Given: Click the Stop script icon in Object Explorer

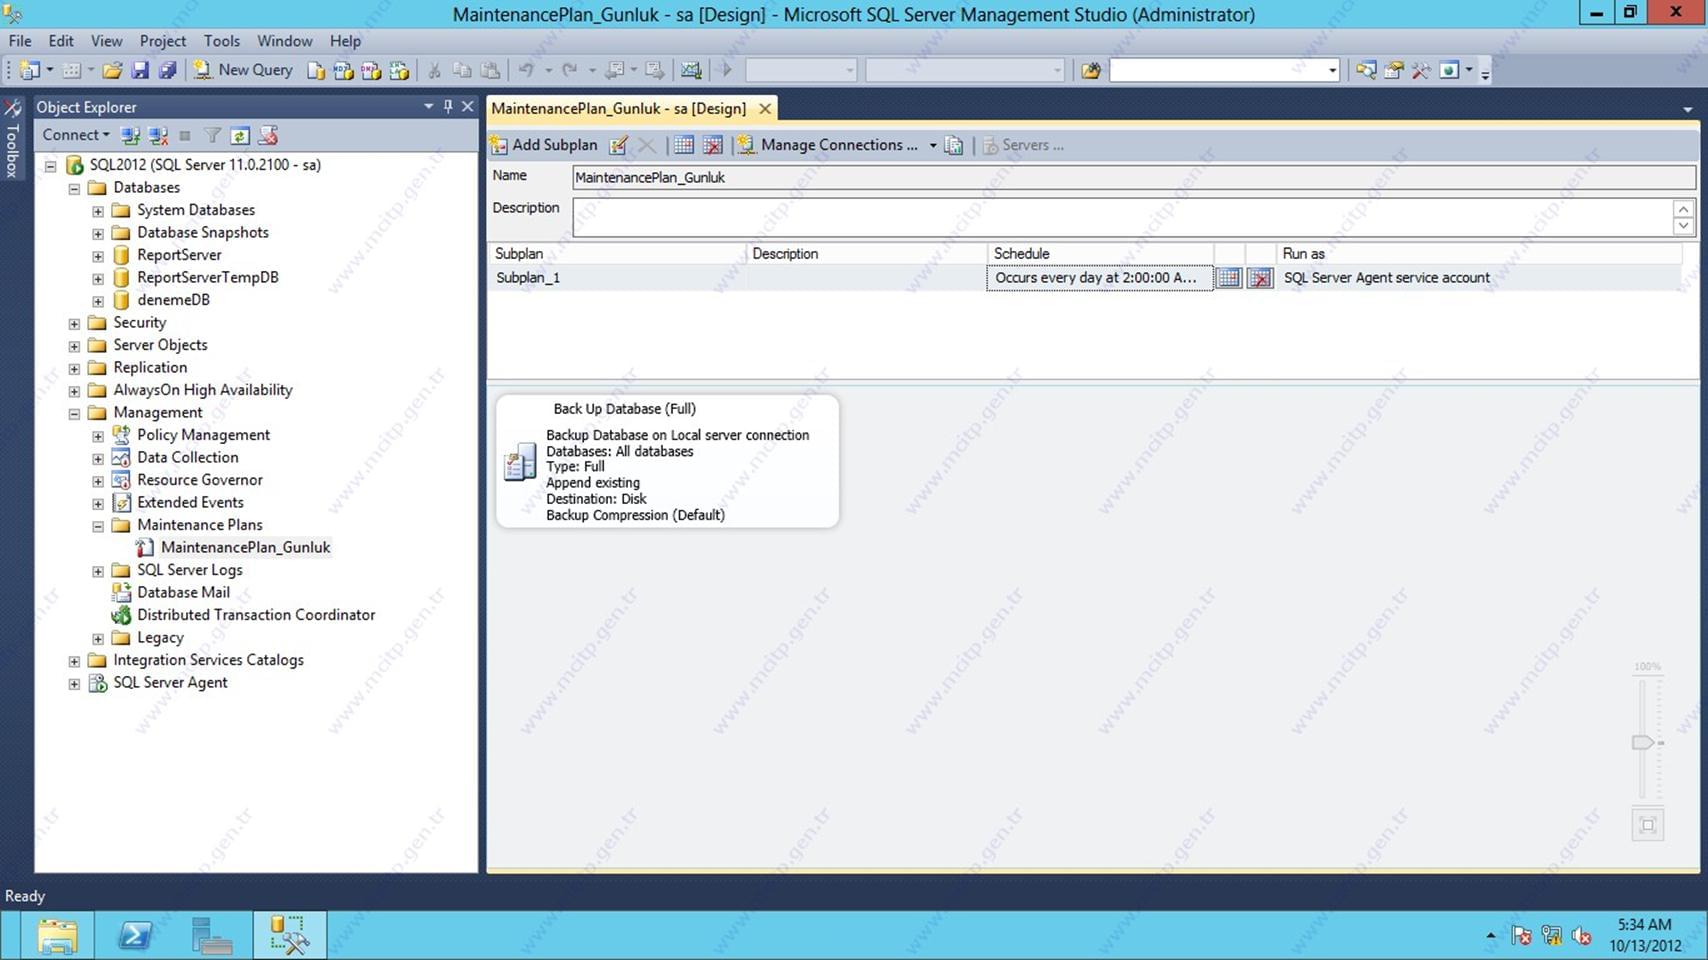Looking at the screenshot, I should click(267, 135).
